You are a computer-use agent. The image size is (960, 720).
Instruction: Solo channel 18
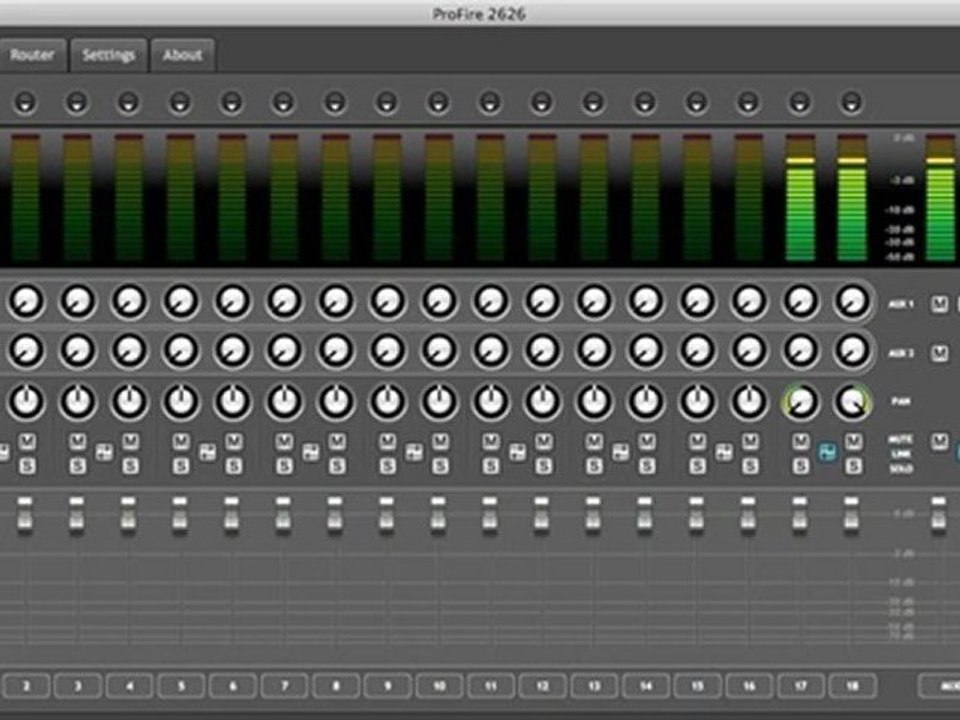point(853,467)
